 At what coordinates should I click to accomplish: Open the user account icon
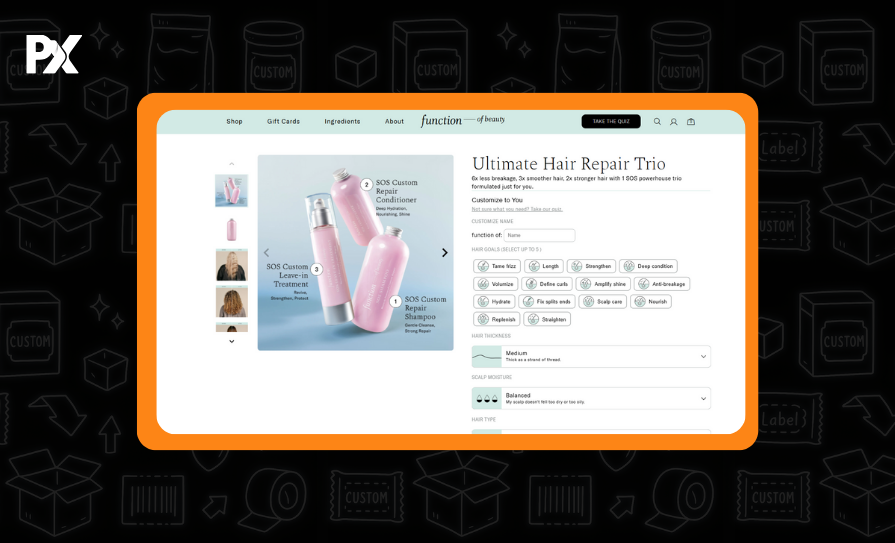tap(674, 122)
